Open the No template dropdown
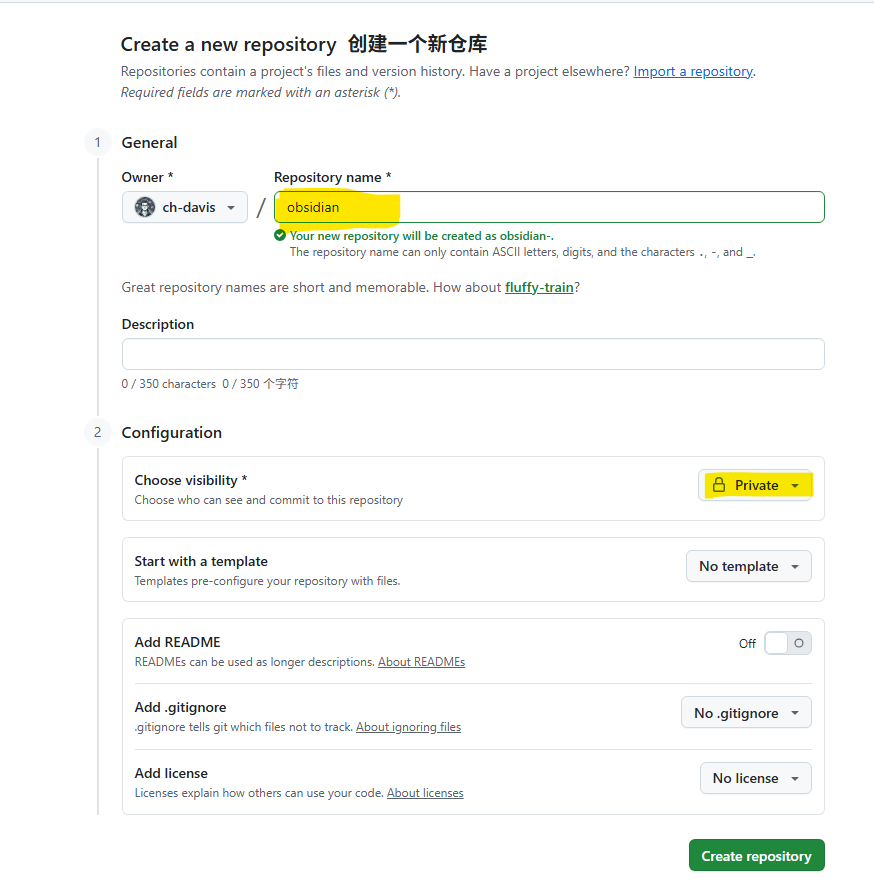The image size is (874, 879). tap(748, 566)
